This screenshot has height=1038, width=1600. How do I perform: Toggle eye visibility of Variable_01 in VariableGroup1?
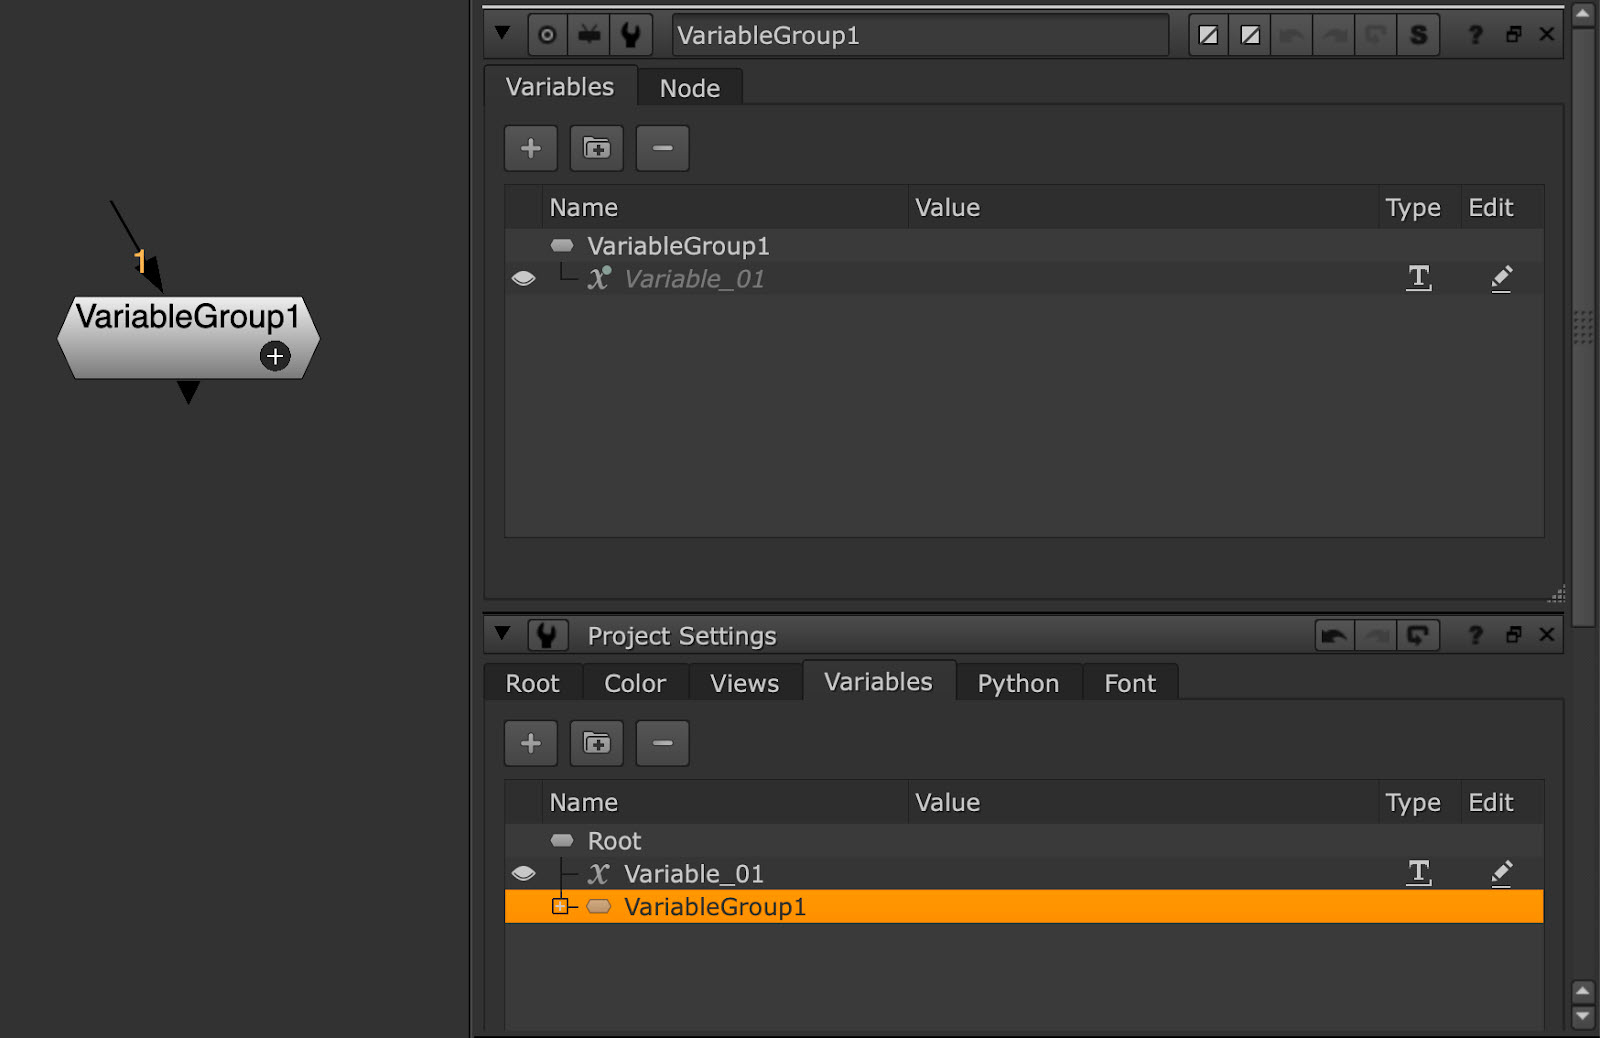click(x=524, y=279)
